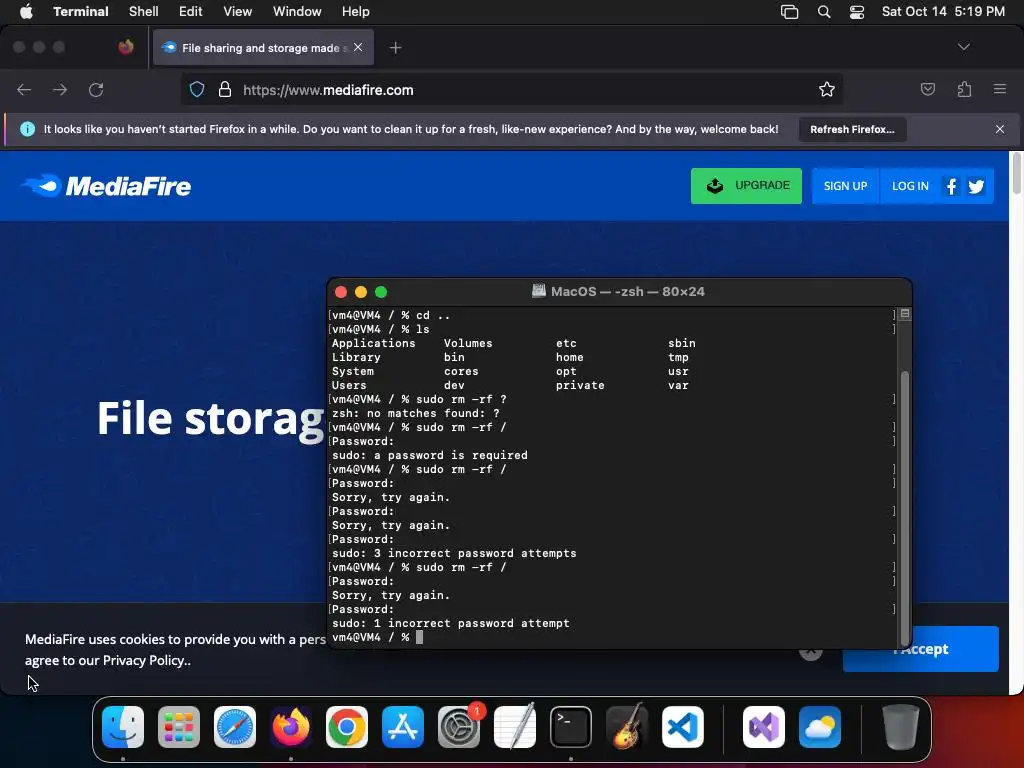The width and height of the screenshot is (1024, 768).
Task: Open Safari from the Dock
Action: click(235, 727)
